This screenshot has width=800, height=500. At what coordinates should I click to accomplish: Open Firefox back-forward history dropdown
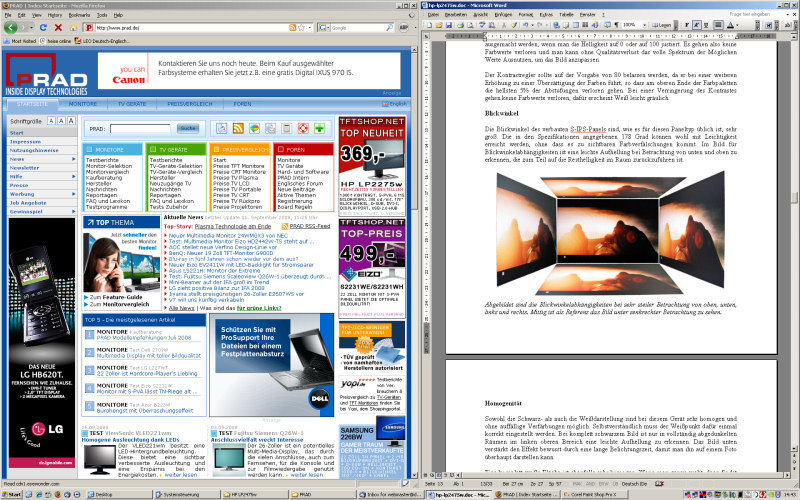coord(32,28)
